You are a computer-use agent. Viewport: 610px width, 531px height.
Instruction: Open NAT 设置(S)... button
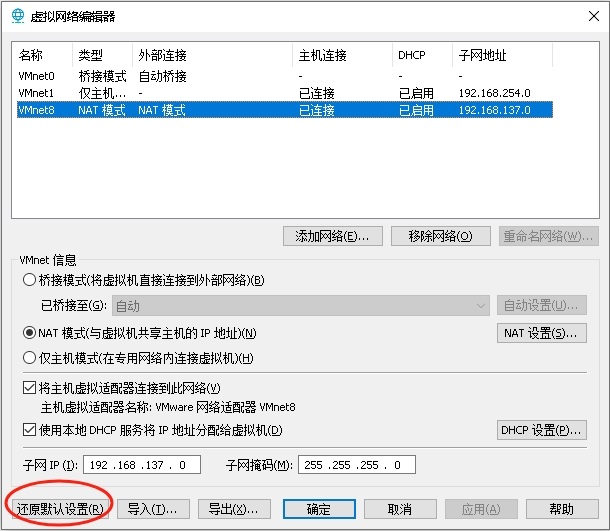[542, 333]
